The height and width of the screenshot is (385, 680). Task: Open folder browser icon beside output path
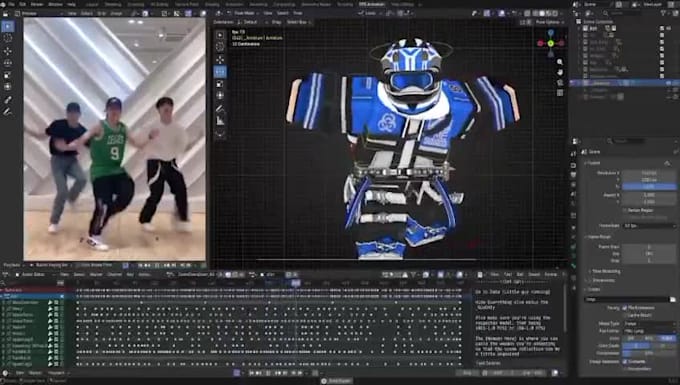(673, 300)
